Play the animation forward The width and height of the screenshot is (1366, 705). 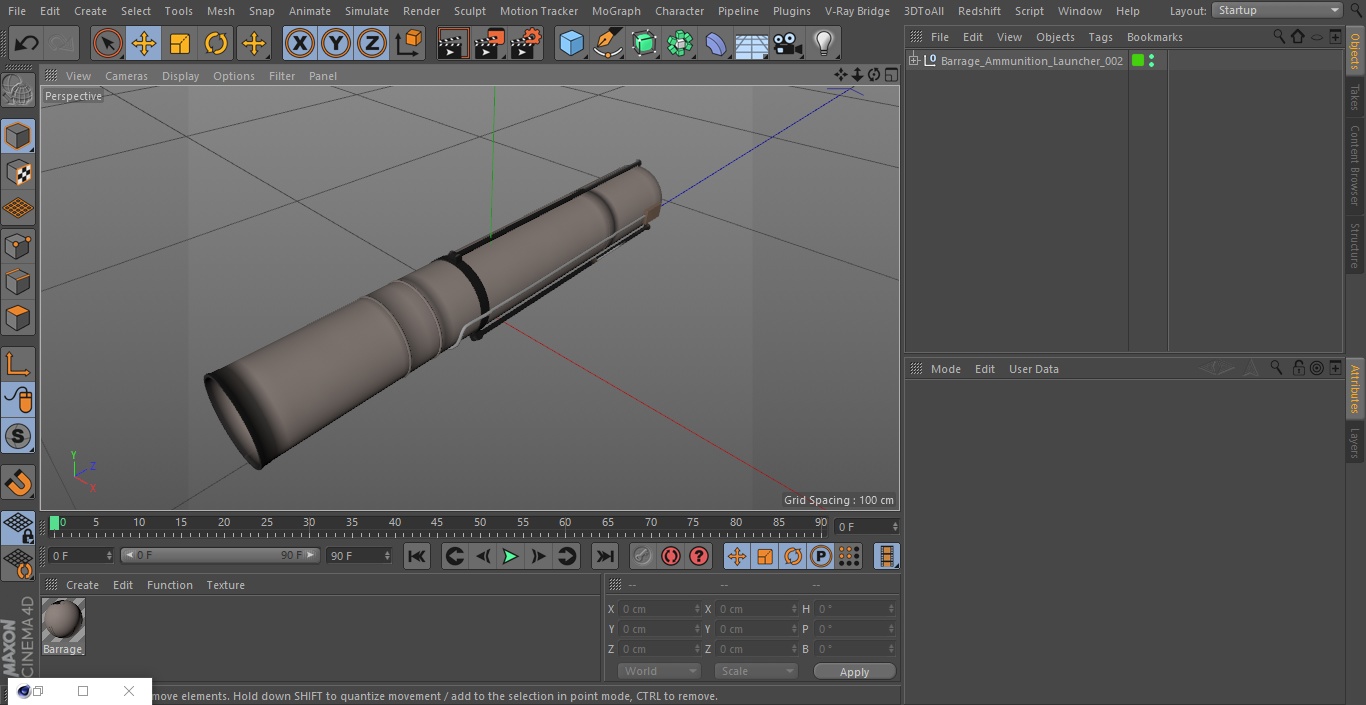(510, 556)
